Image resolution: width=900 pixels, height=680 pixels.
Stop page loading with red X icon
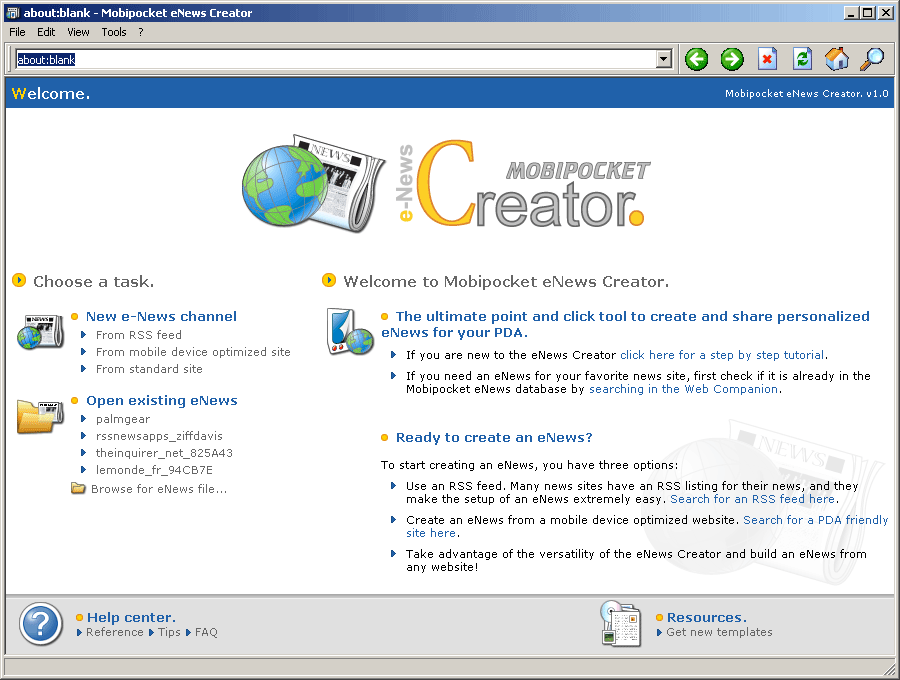(x=767, y=59)
